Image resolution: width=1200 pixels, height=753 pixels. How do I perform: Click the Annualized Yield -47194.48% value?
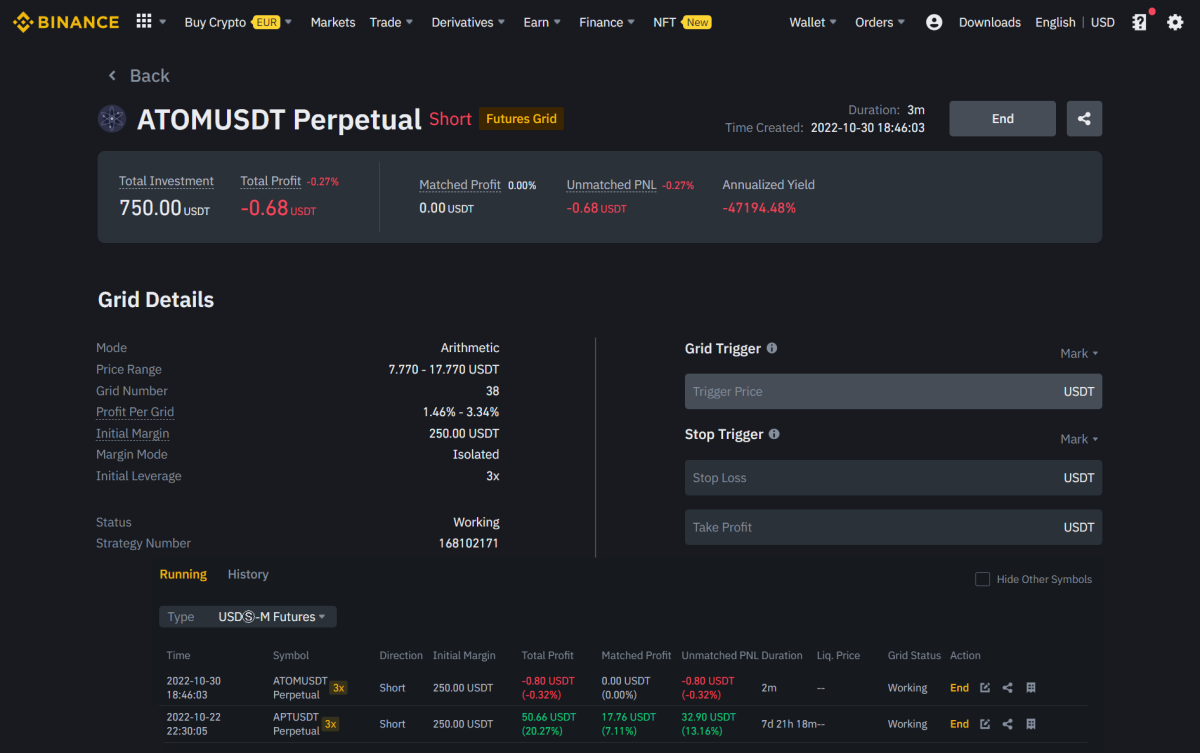[759, 208]
